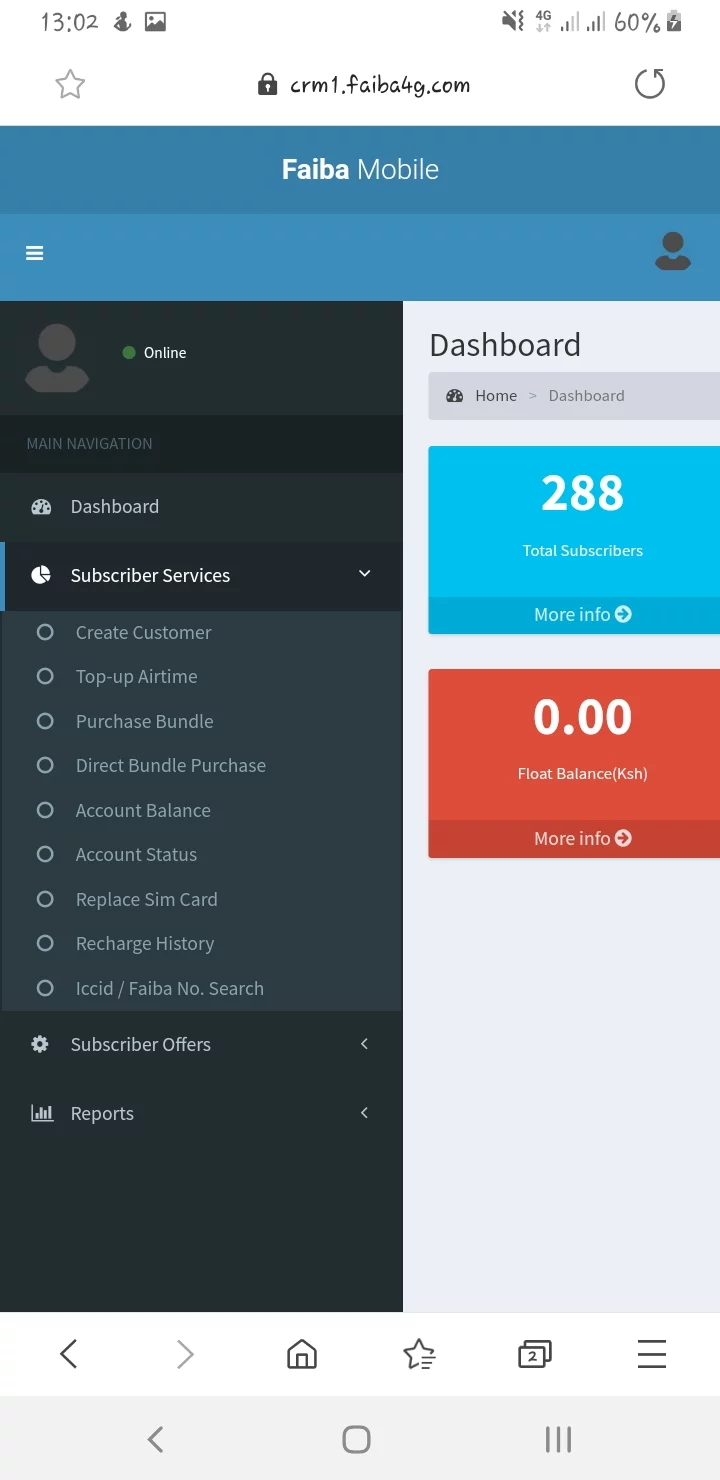Select Subscriber Offers menu label

pyautogui.click(x=141, y=1044)
